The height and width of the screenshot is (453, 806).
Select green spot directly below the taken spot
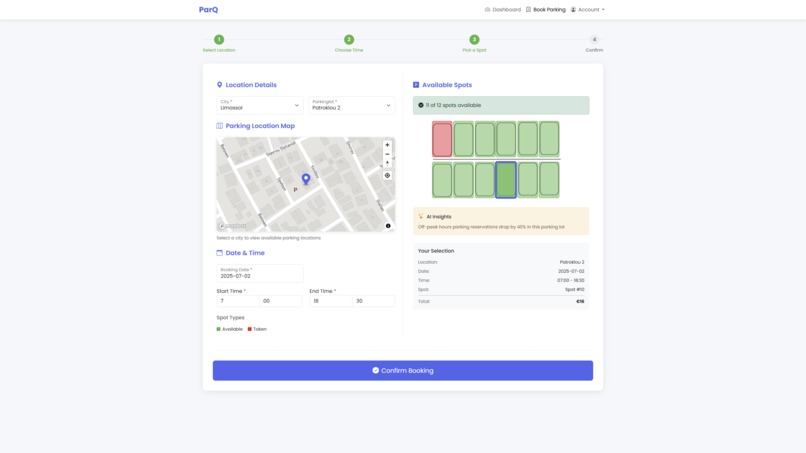coord(442,180)
